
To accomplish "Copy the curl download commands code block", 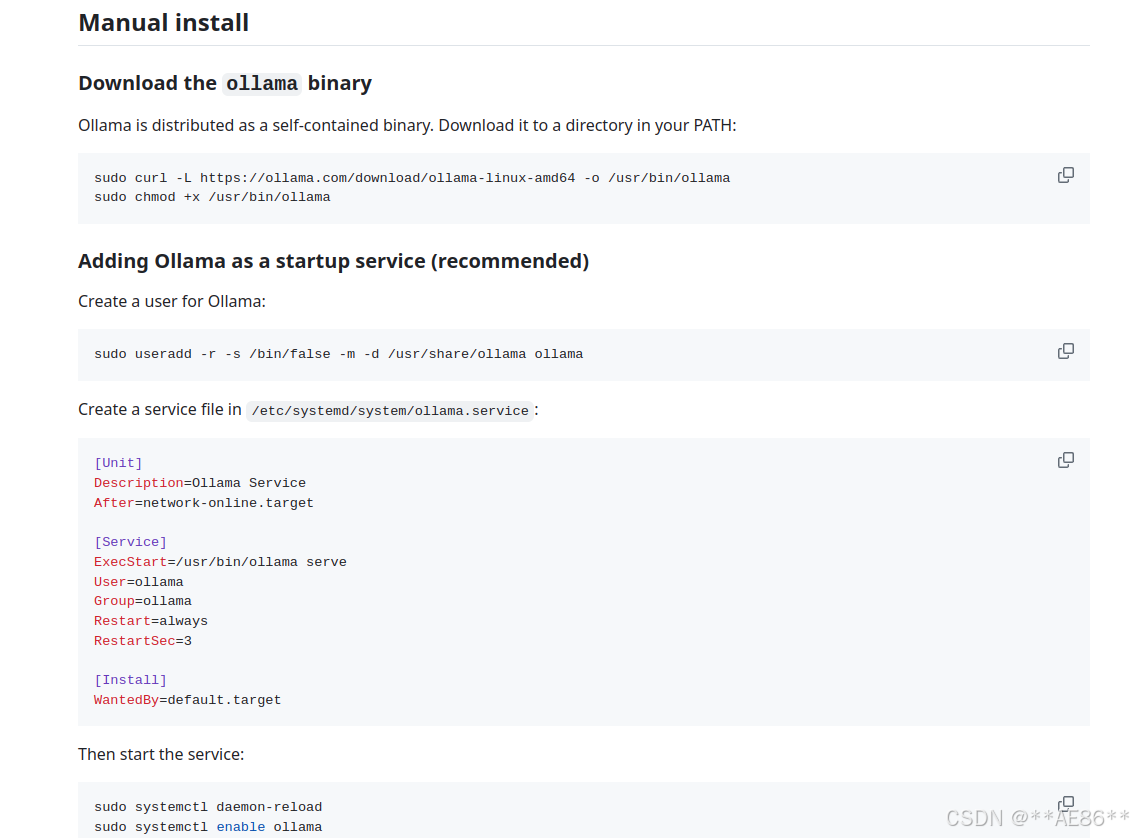I will (1065, 175).
